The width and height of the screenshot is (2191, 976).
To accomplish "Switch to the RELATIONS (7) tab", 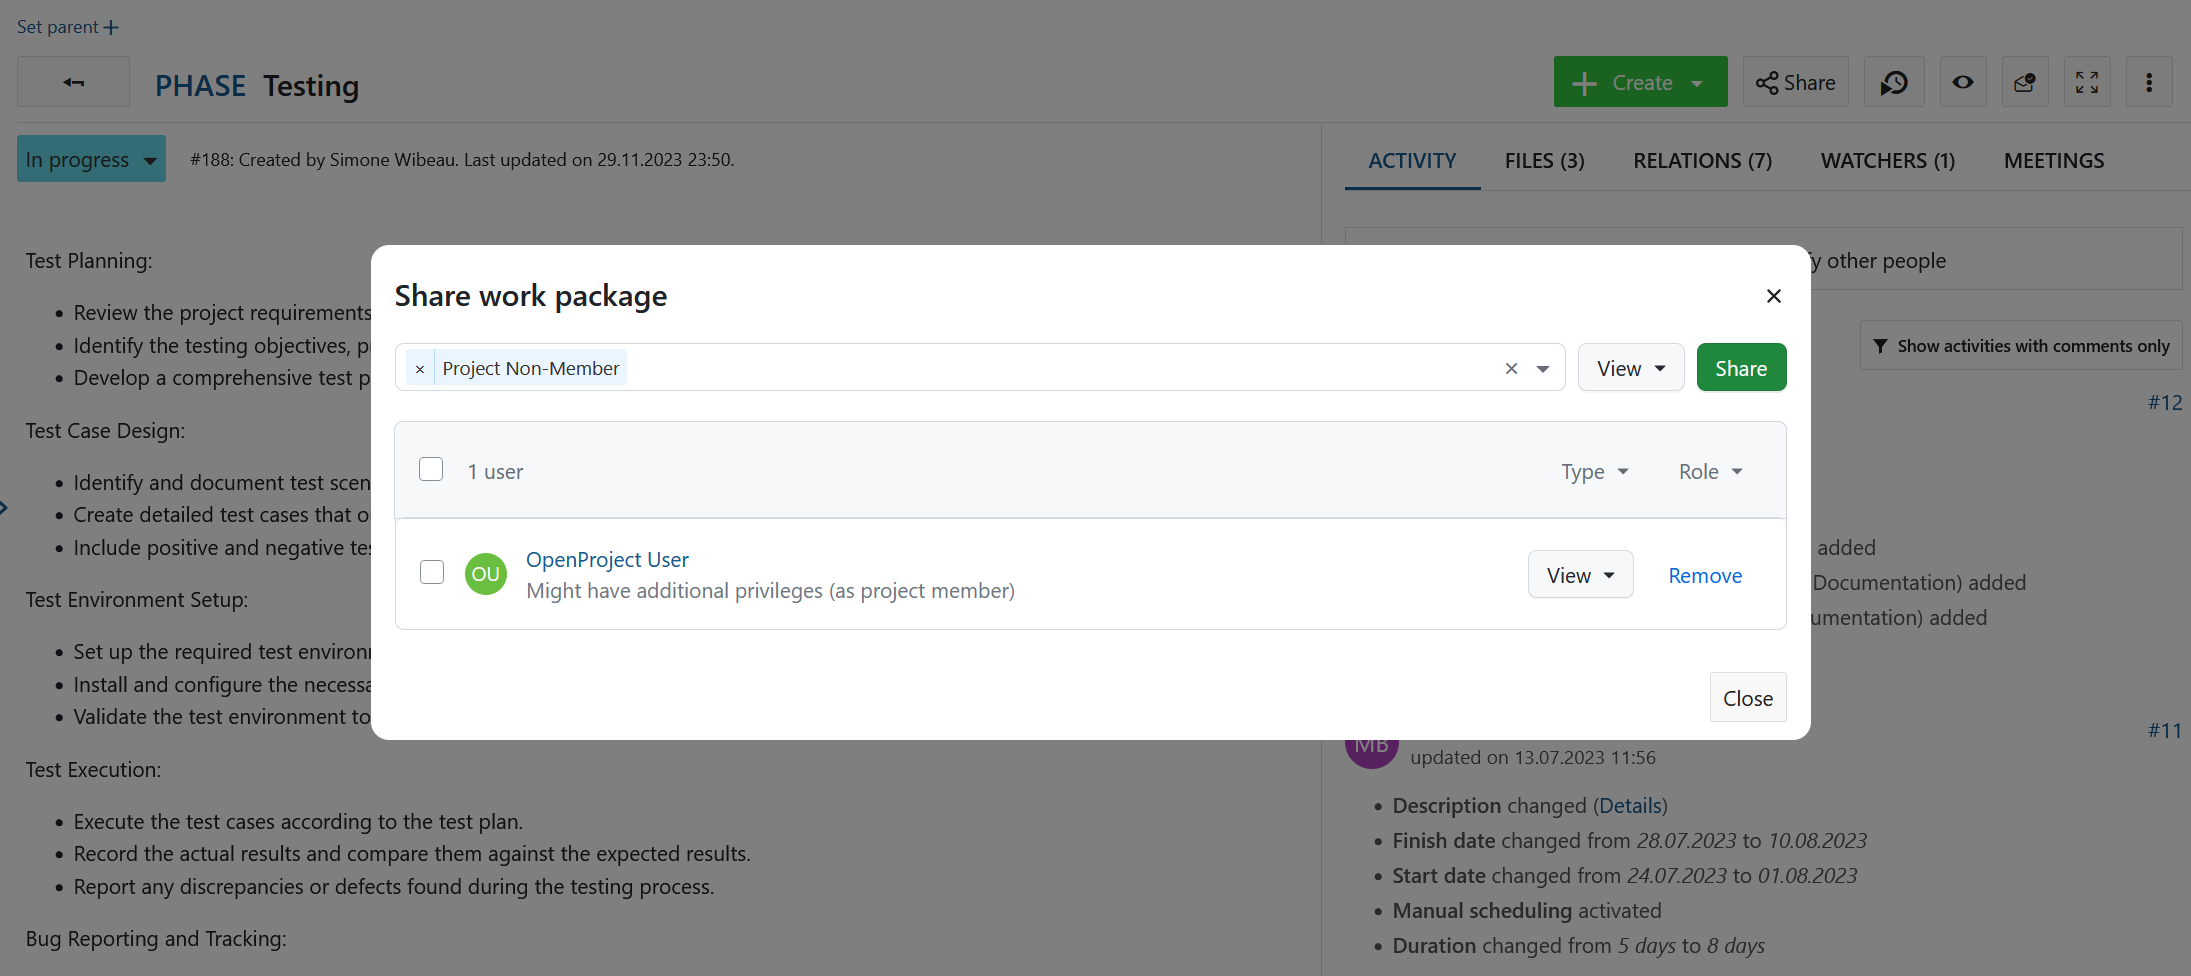I will (x=1703, y=161).
